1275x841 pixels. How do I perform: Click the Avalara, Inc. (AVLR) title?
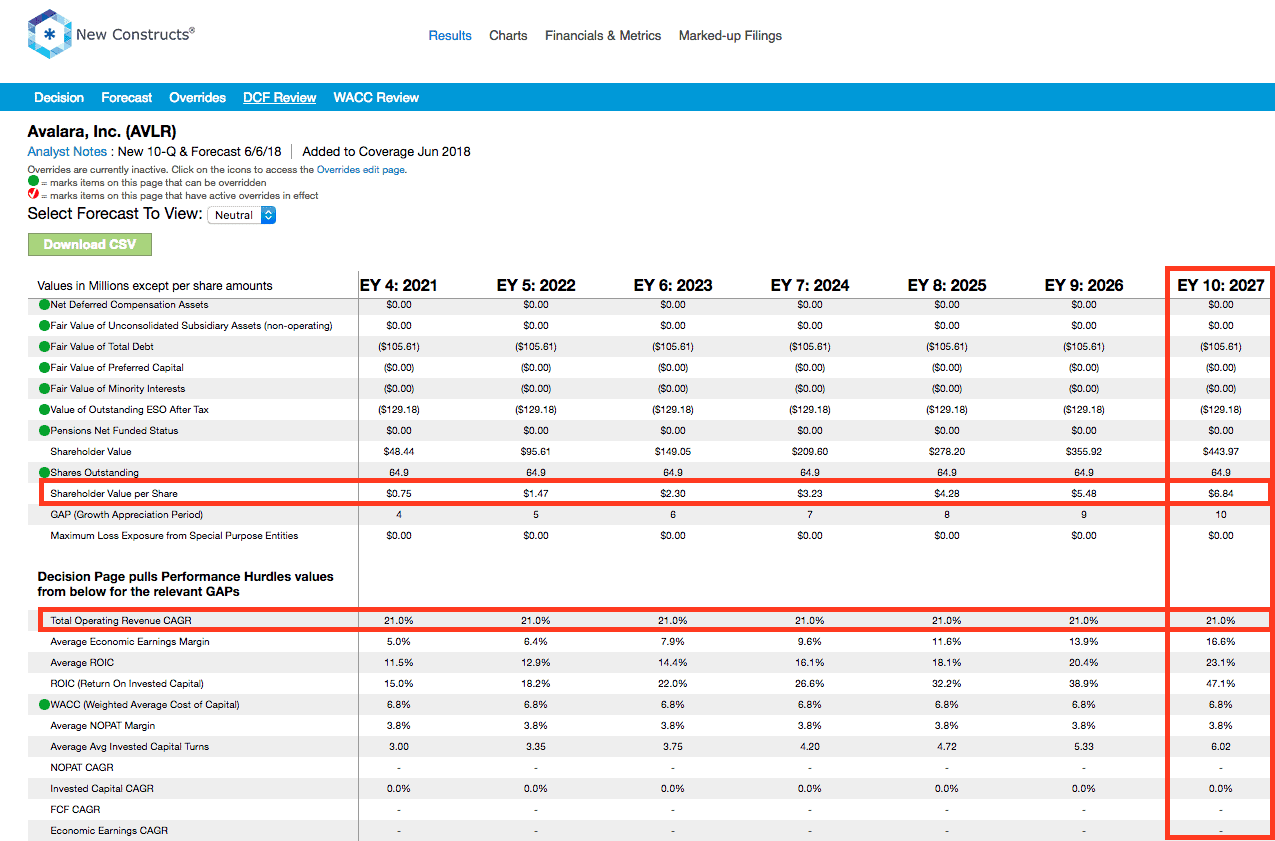tap(102, 131)
